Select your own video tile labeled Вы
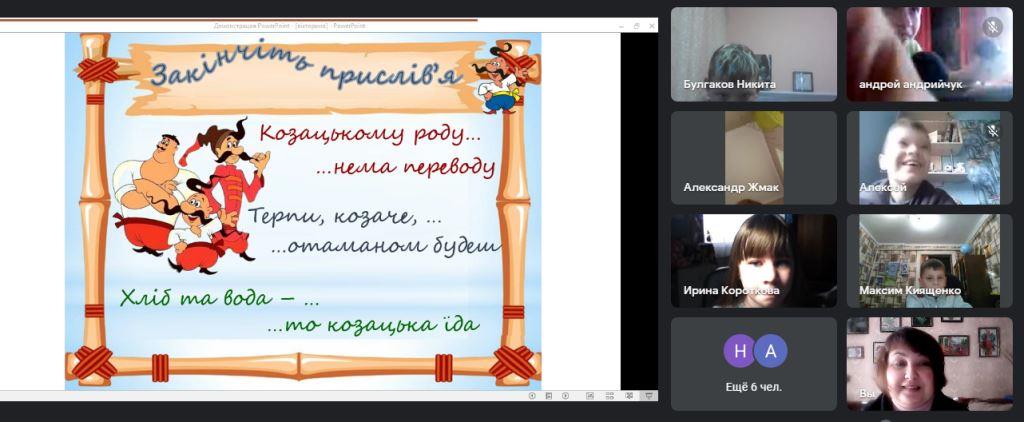The image size is (1024, 422). click(x=929, y=365)
